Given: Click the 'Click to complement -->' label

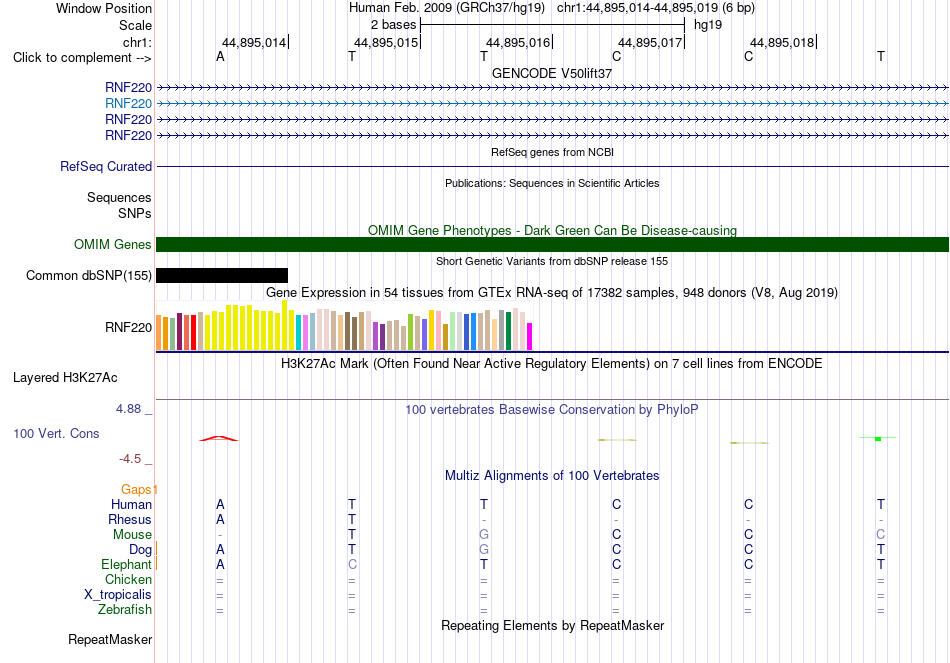Looking at the screenshot, I should tap(82, 58).
